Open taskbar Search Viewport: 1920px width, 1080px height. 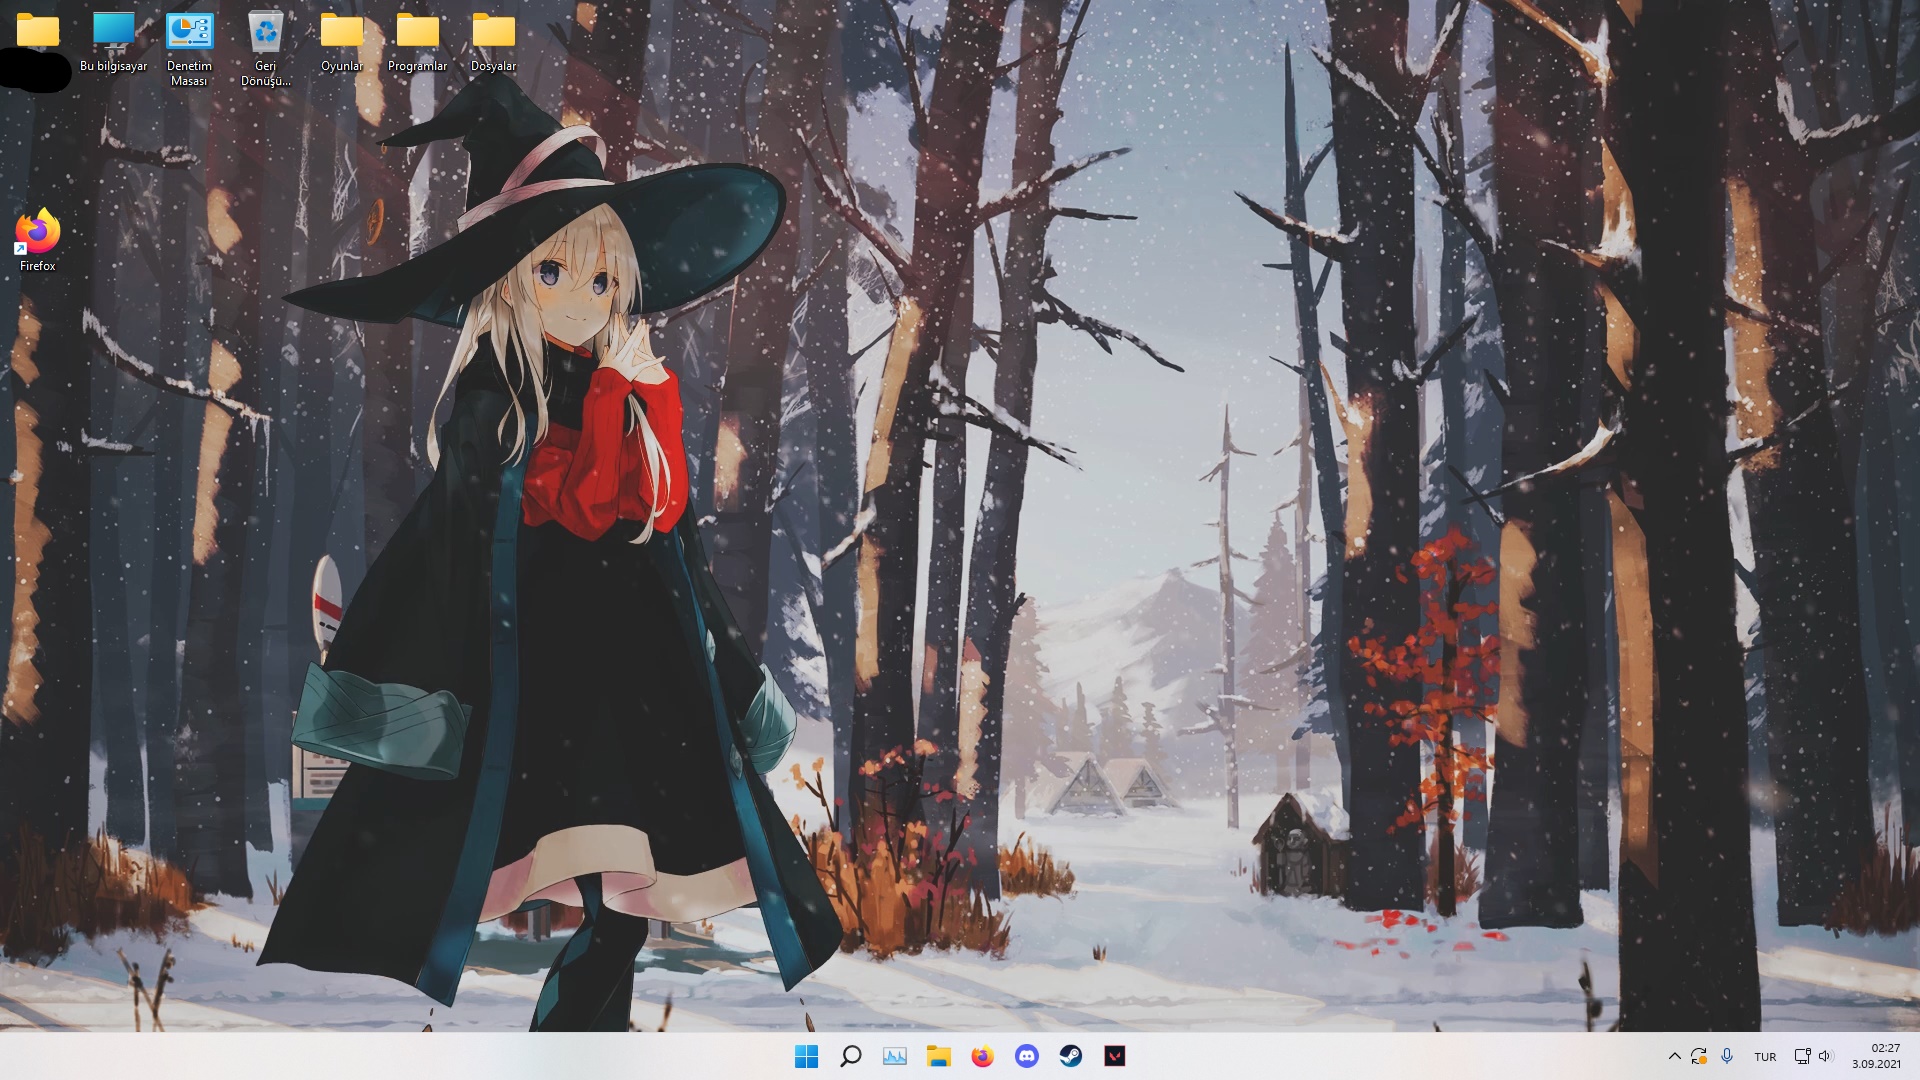pos(851,1056)
